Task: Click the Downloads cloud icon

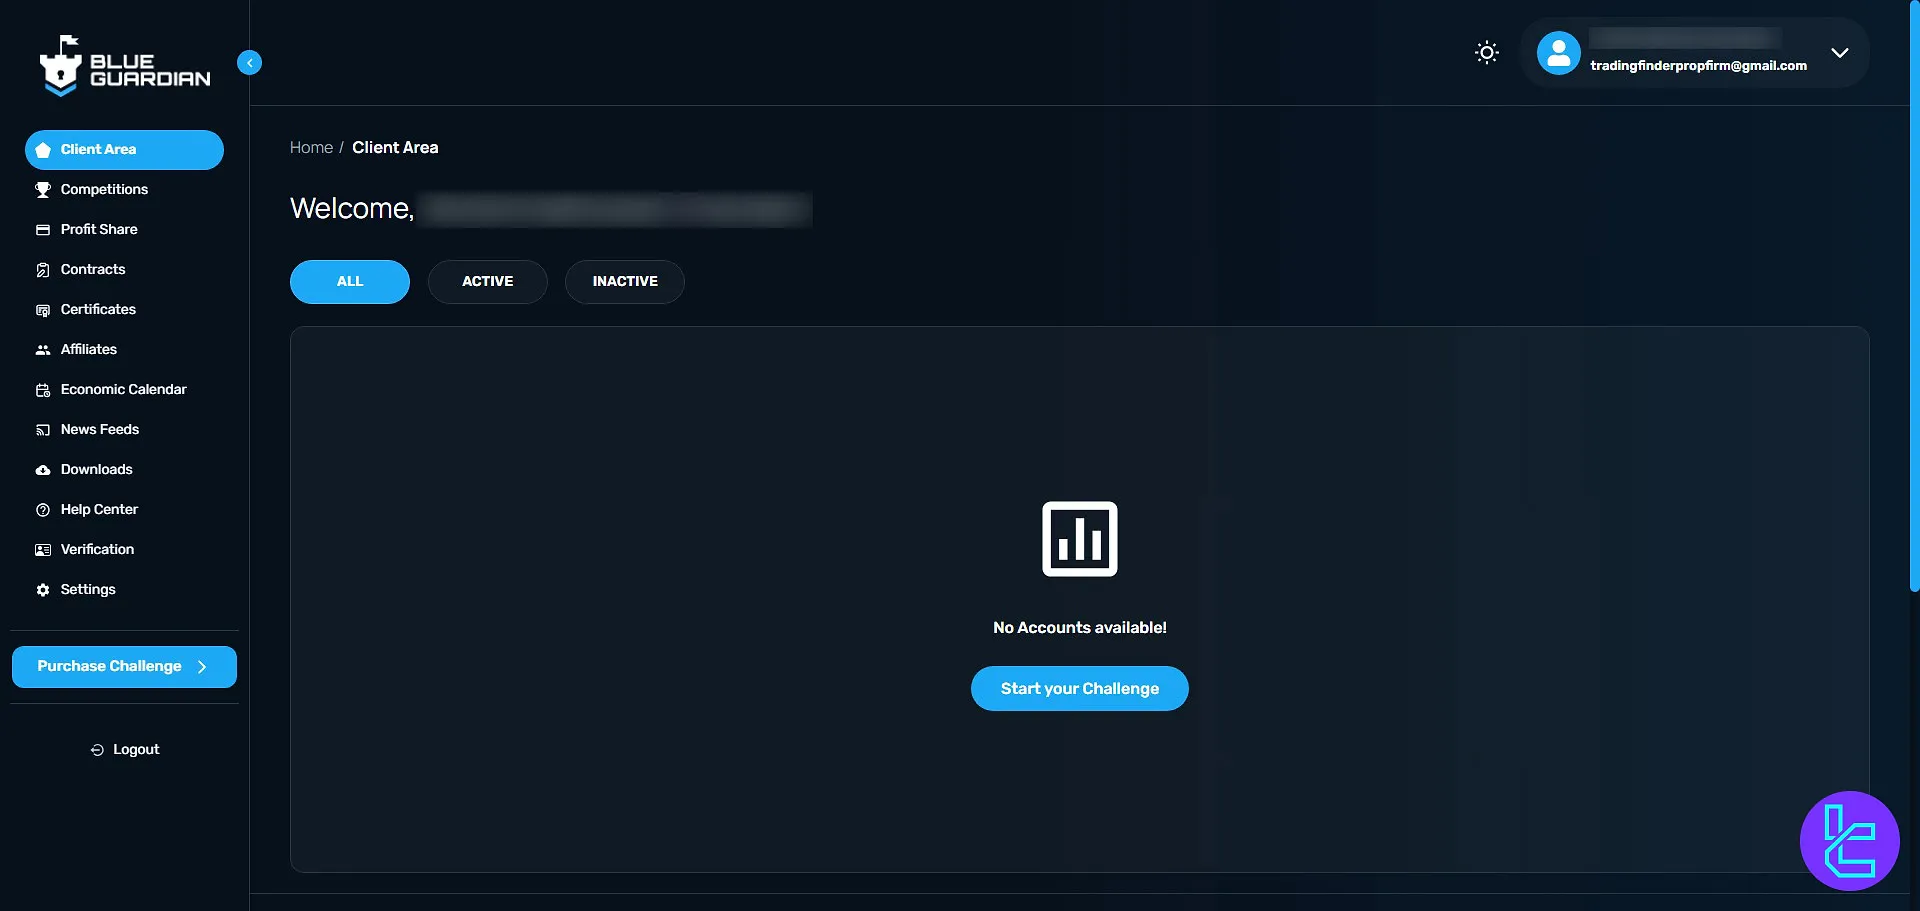Action: point(43,470)
